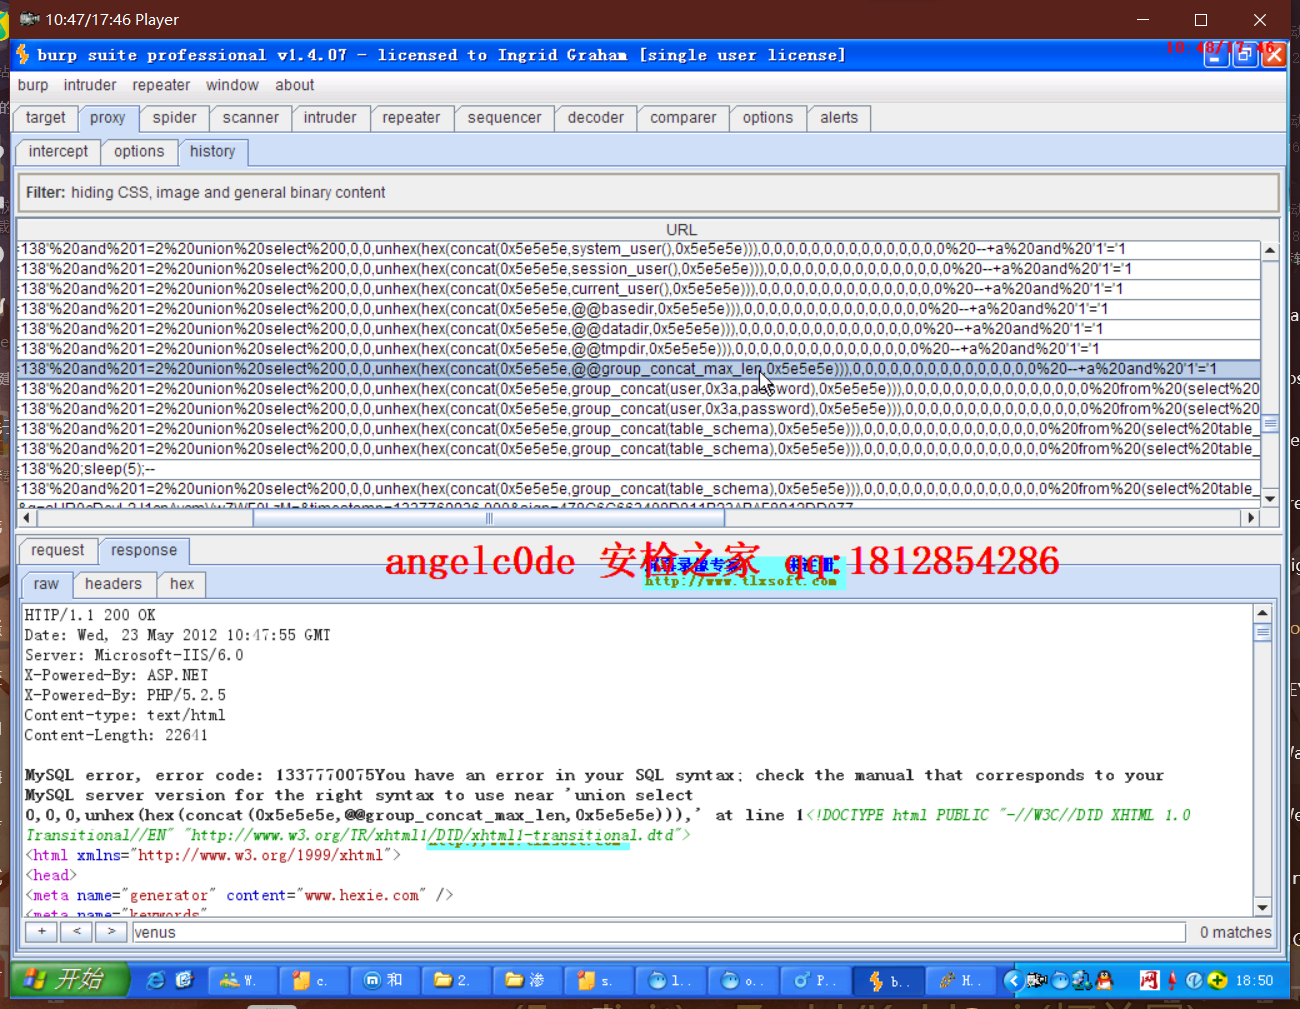Select history row containing @@basedir
Viewport: 1300px width, 1009px height.
[x=639, y=309]
